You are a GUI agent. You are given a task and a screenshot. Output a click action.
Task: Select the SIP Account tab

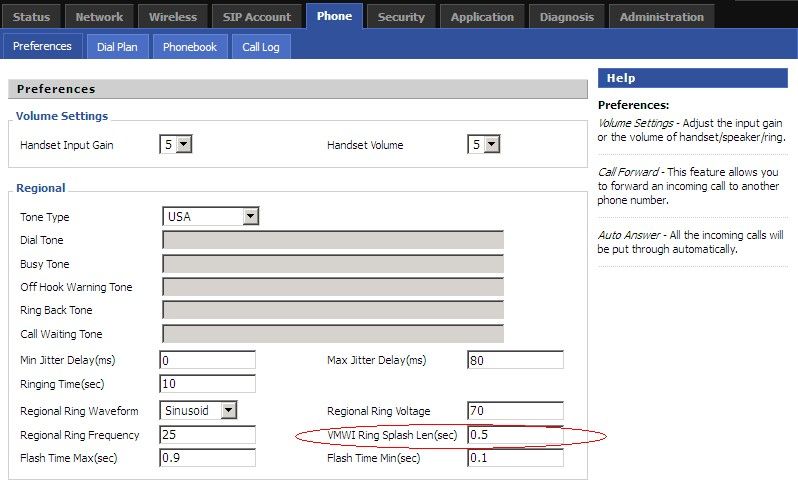pos(257,16)
